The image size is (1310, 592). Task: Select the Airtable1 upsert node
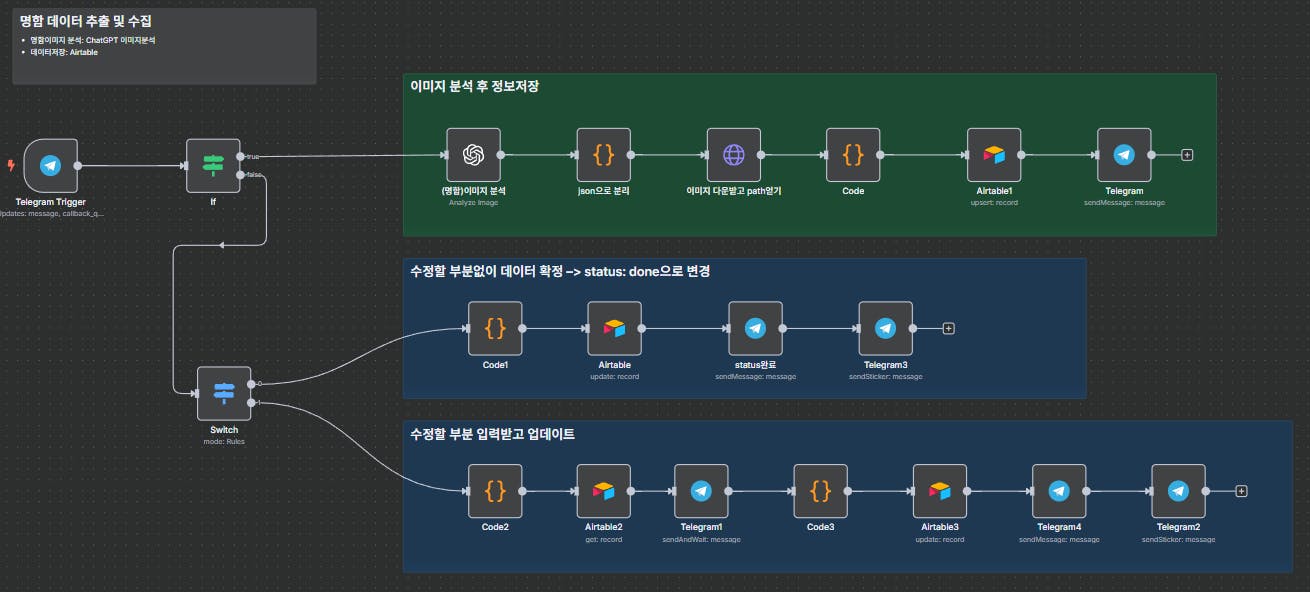coord(994,155)
